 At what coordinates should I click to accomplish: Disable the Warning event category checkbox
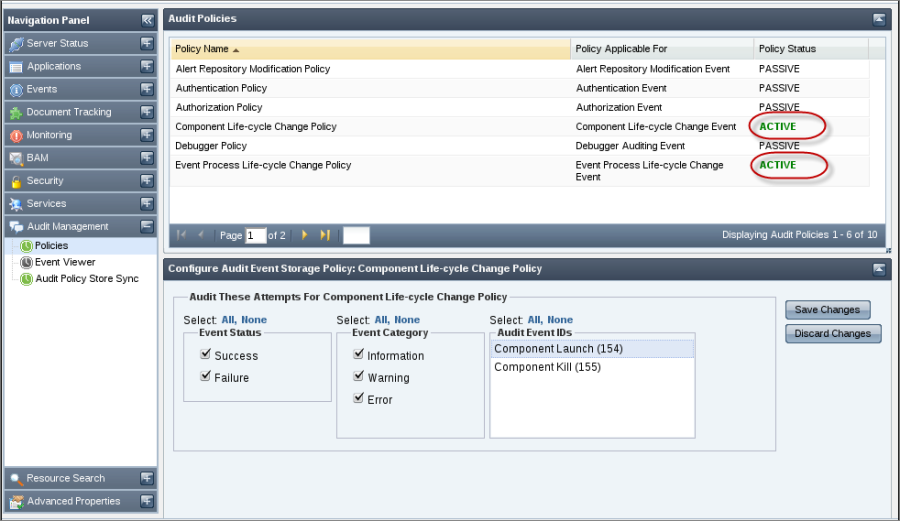359,376
